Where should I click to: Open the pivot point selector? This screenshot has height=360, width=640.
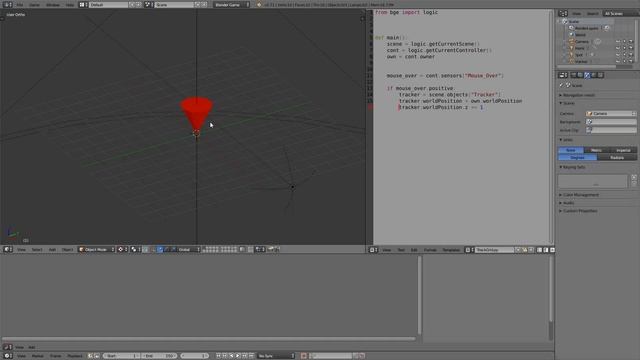pyautogui.click(x=135, y=249)
